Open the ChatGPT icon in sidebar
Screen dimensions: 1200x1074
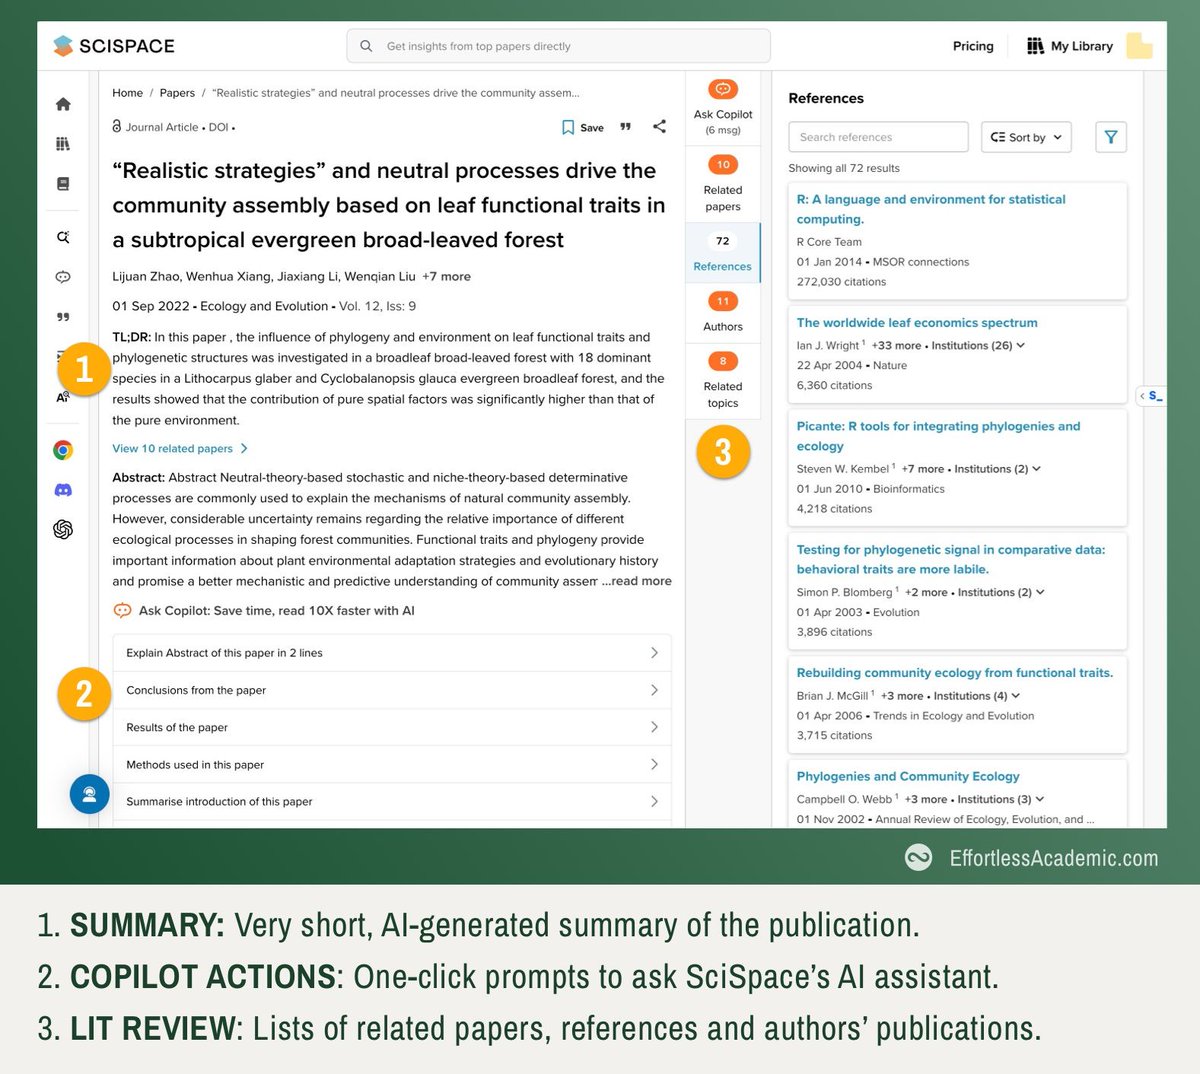63,529
